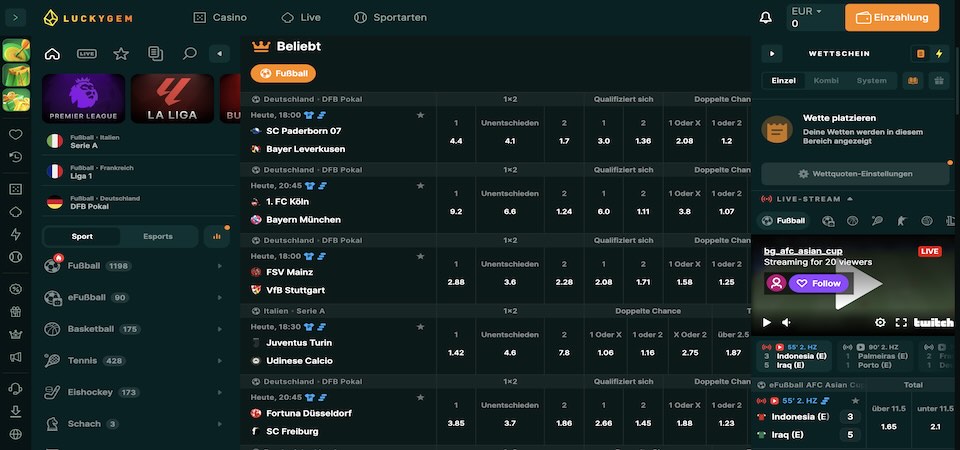The width and height of the screenshot is (960, 450).
Task: Open the betslip book icon beside System
Action: [x=913, y=81]
